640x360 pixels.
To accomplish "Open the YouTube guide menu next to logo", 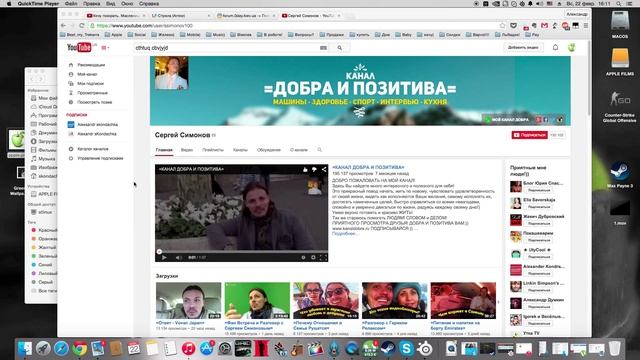I will click(105, 48).
